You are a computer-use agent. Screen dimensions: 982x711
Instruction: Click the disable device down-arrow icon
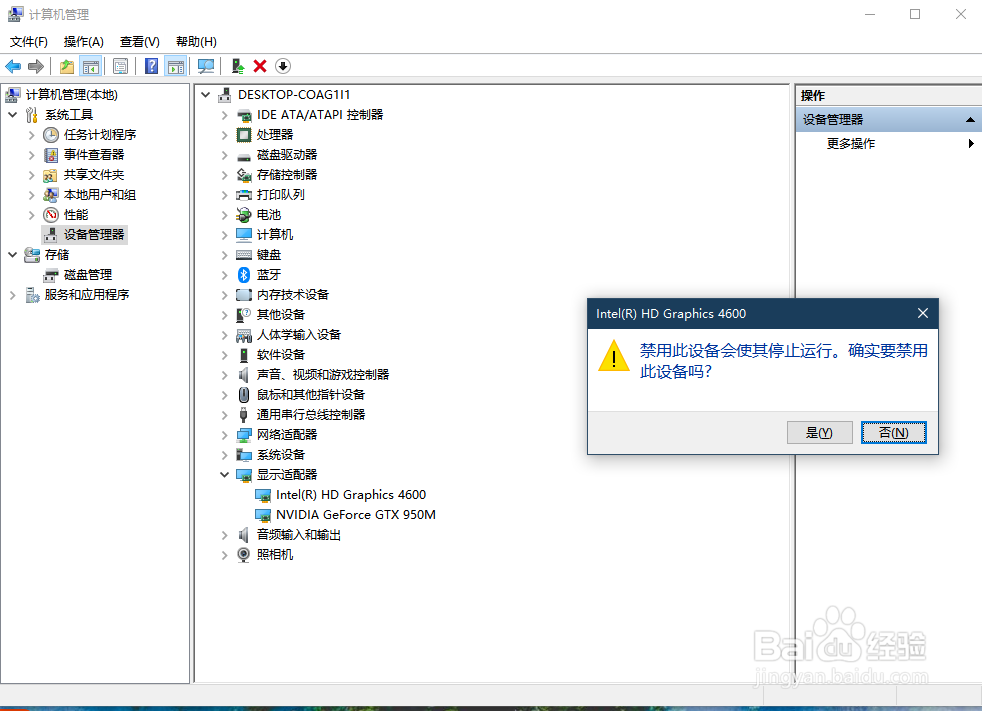click(283, 66)
